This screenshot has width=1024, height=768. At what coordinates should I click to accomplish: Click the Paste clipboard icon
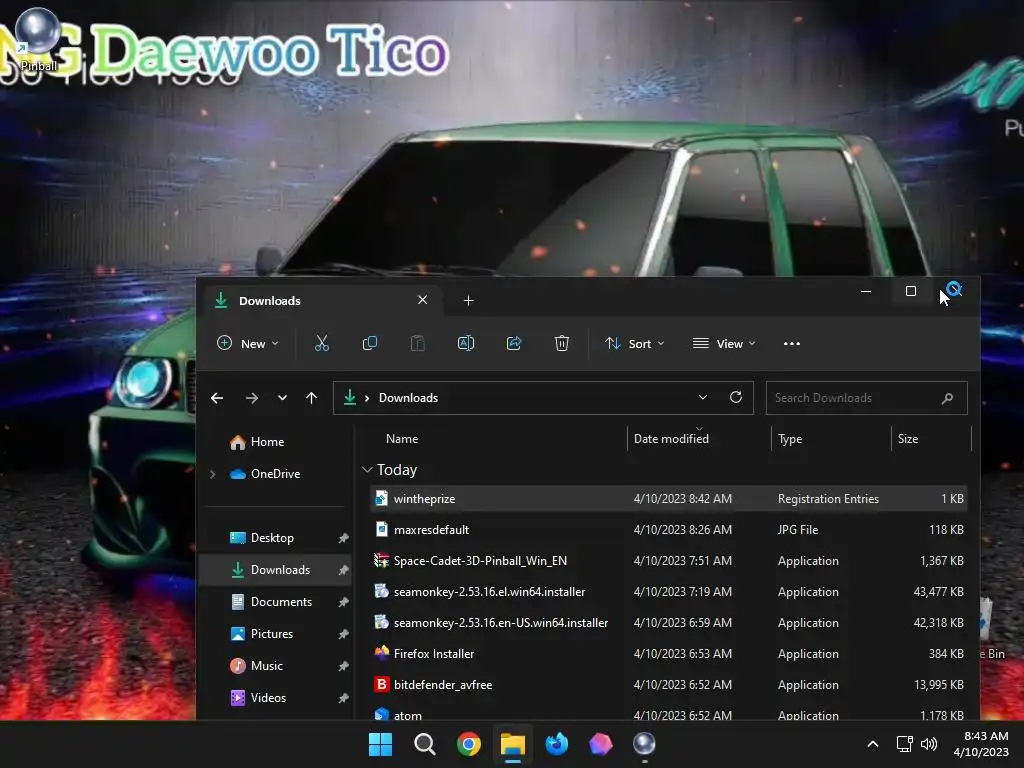tap(417, 344)
